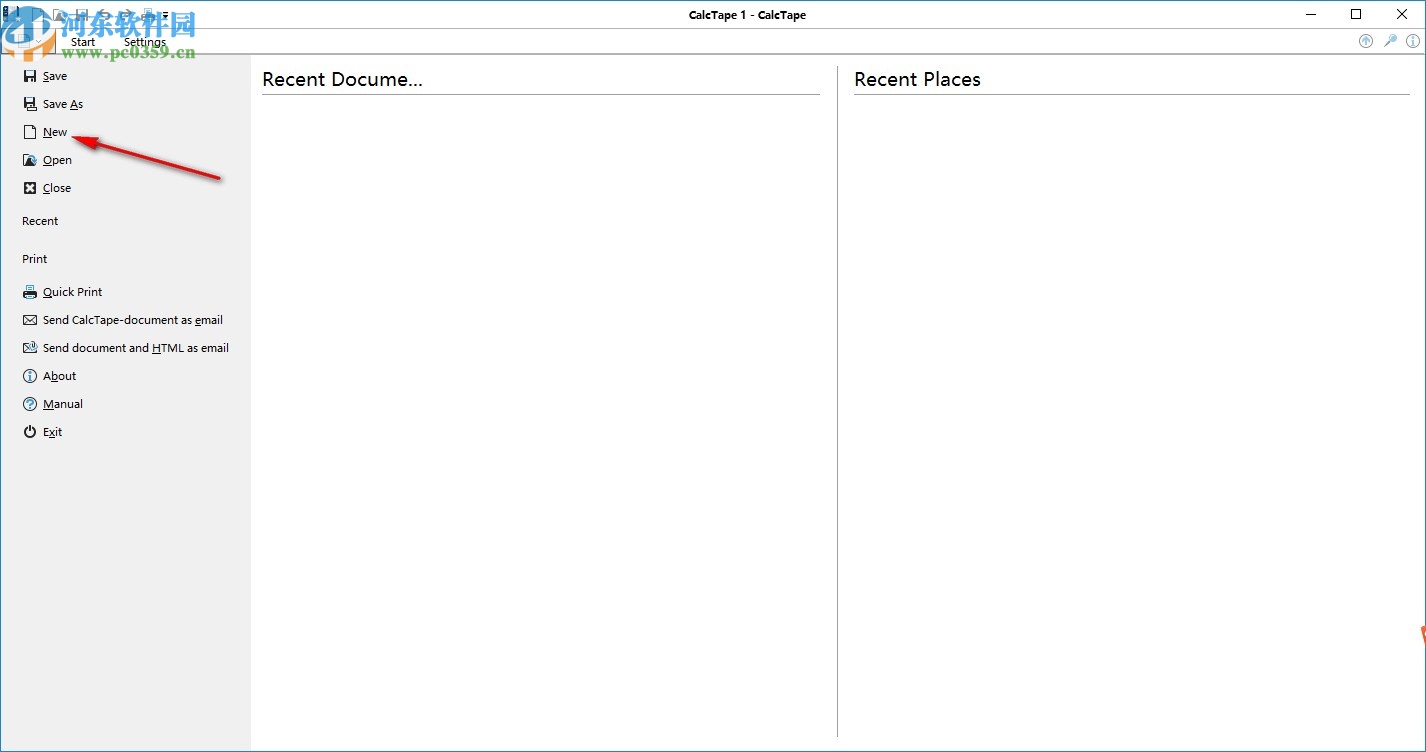Open the application file menu button
The width and height of the screenshot is (1426, 752).
click(x=28, y=40)
